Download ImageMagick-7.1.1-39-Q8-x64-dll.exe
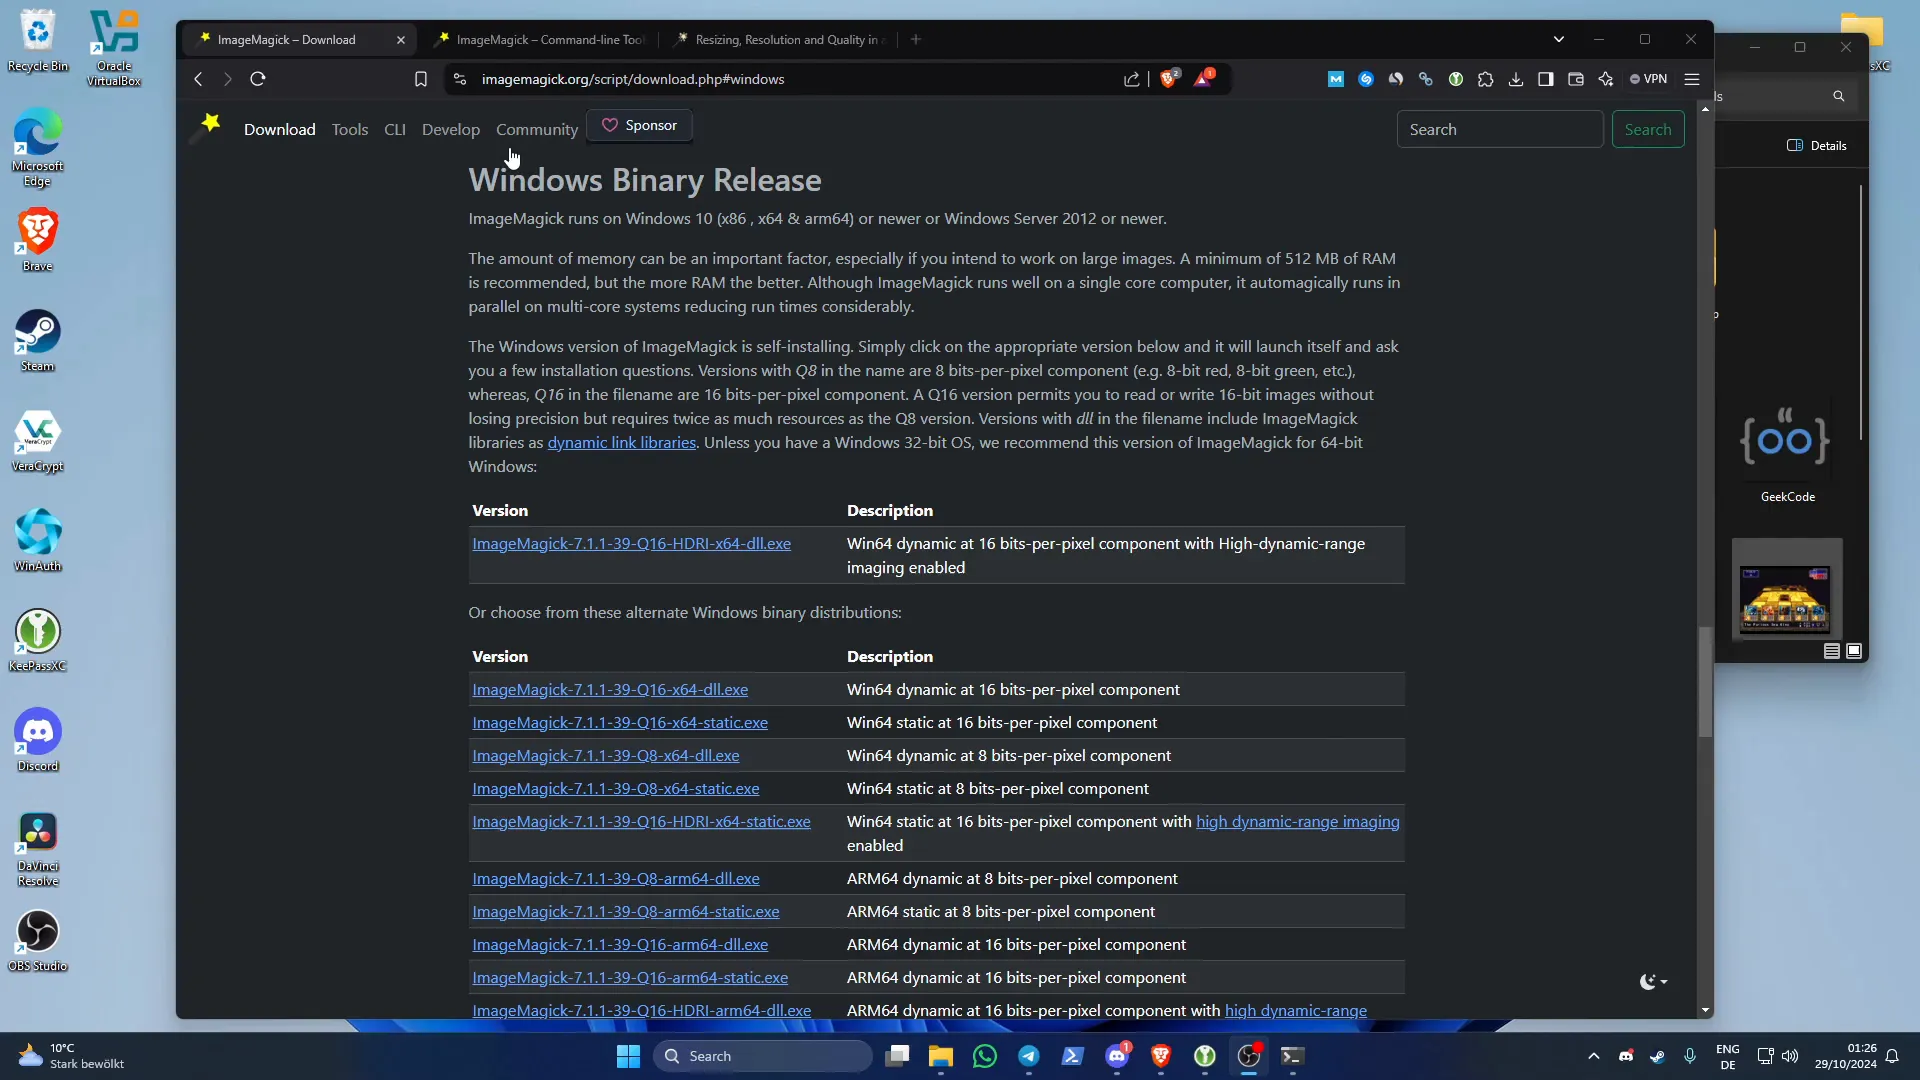 tap(606, 756)
